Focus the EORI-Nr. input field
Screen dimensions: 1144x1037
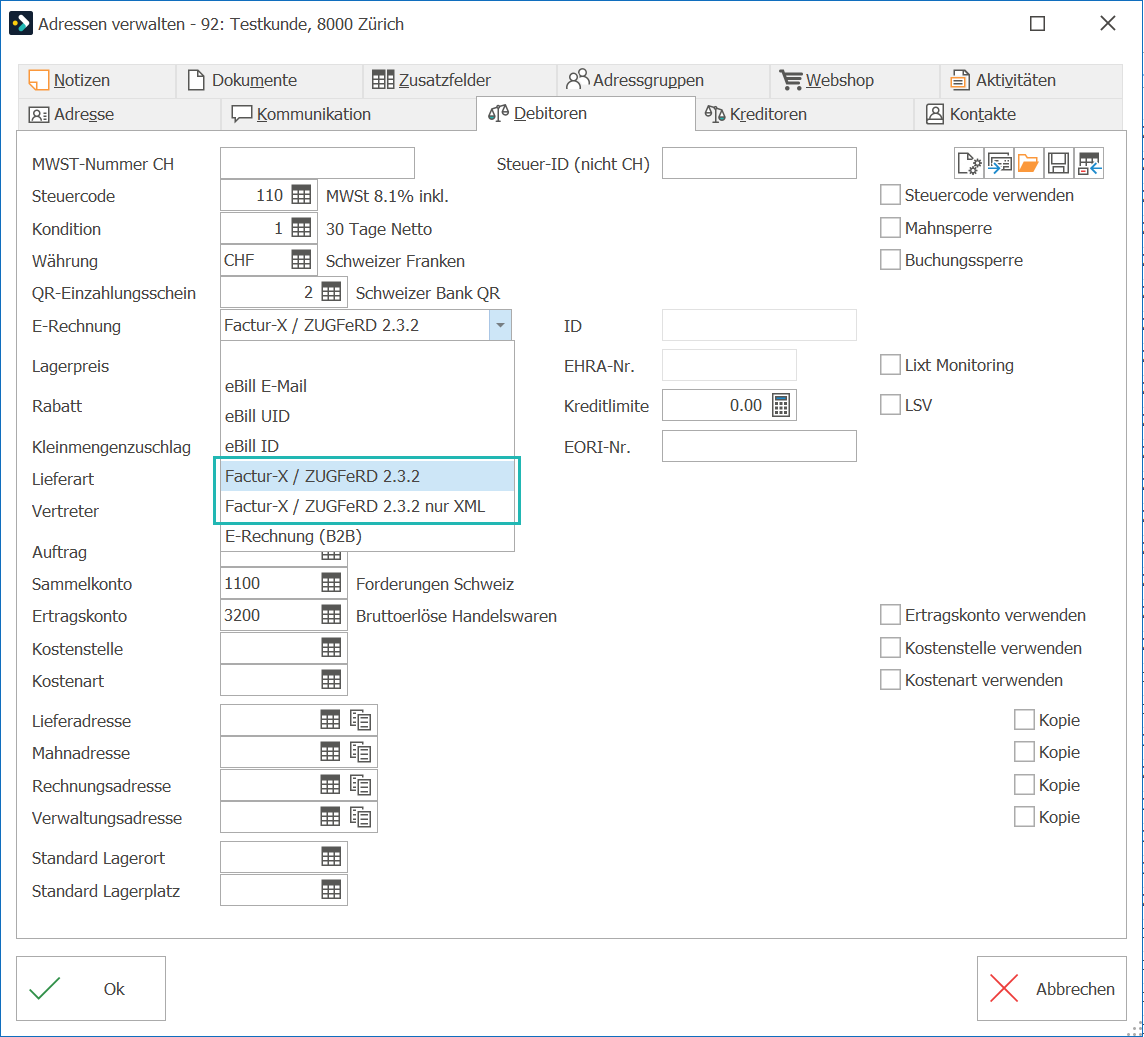[x=760, y=446]
